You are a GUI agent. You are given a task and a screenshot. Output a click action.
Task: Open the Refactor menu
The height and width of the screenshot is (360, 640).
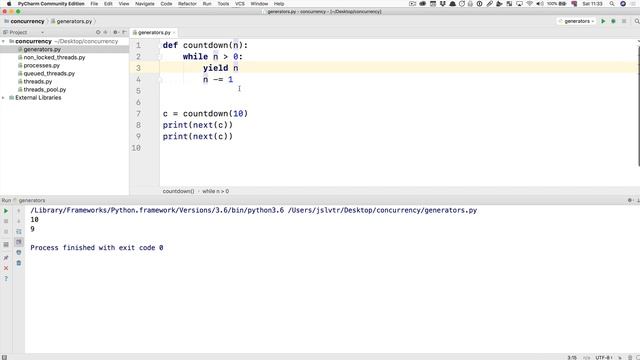click(187, 4)
